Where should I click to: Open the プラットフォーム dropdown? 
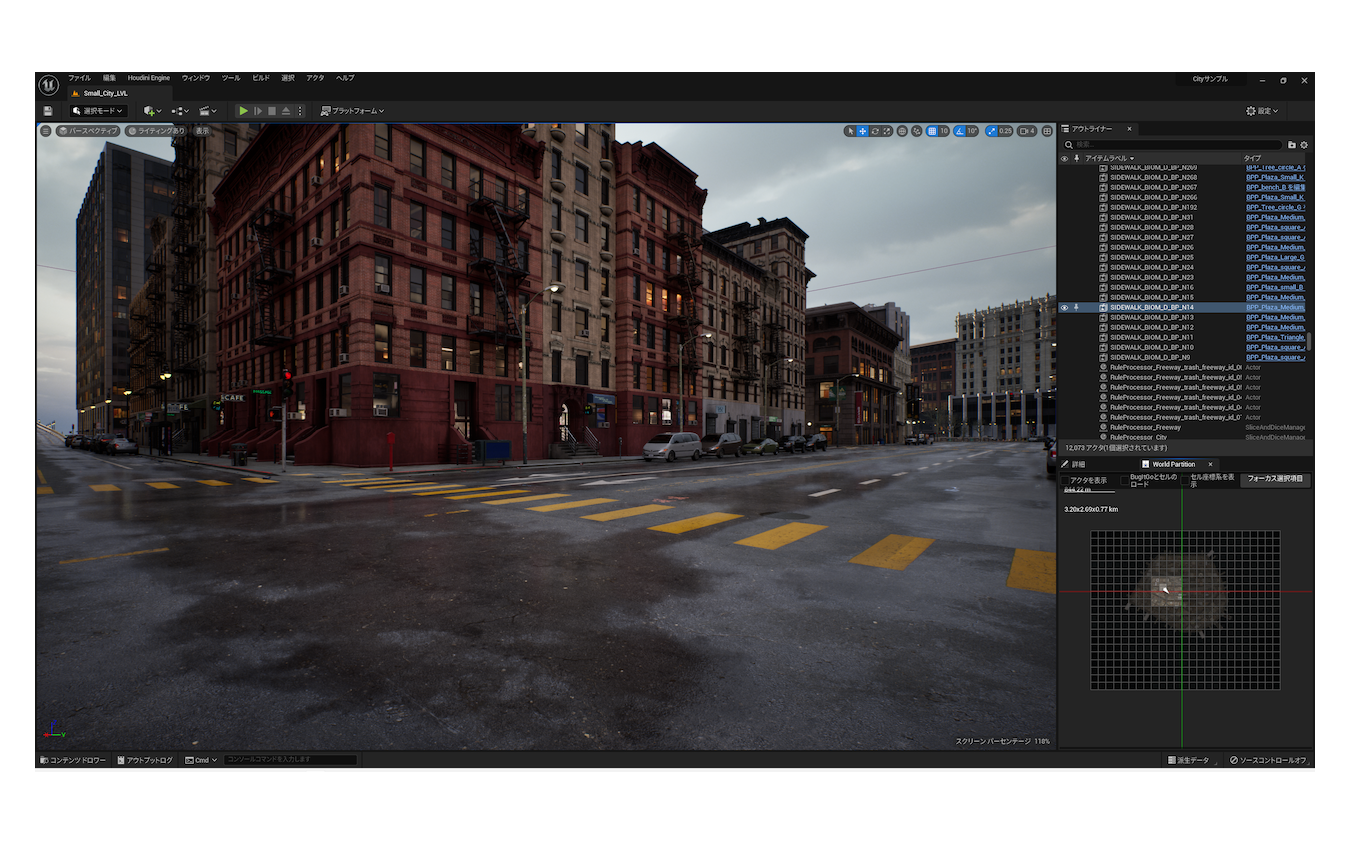[x=352, y=111]
